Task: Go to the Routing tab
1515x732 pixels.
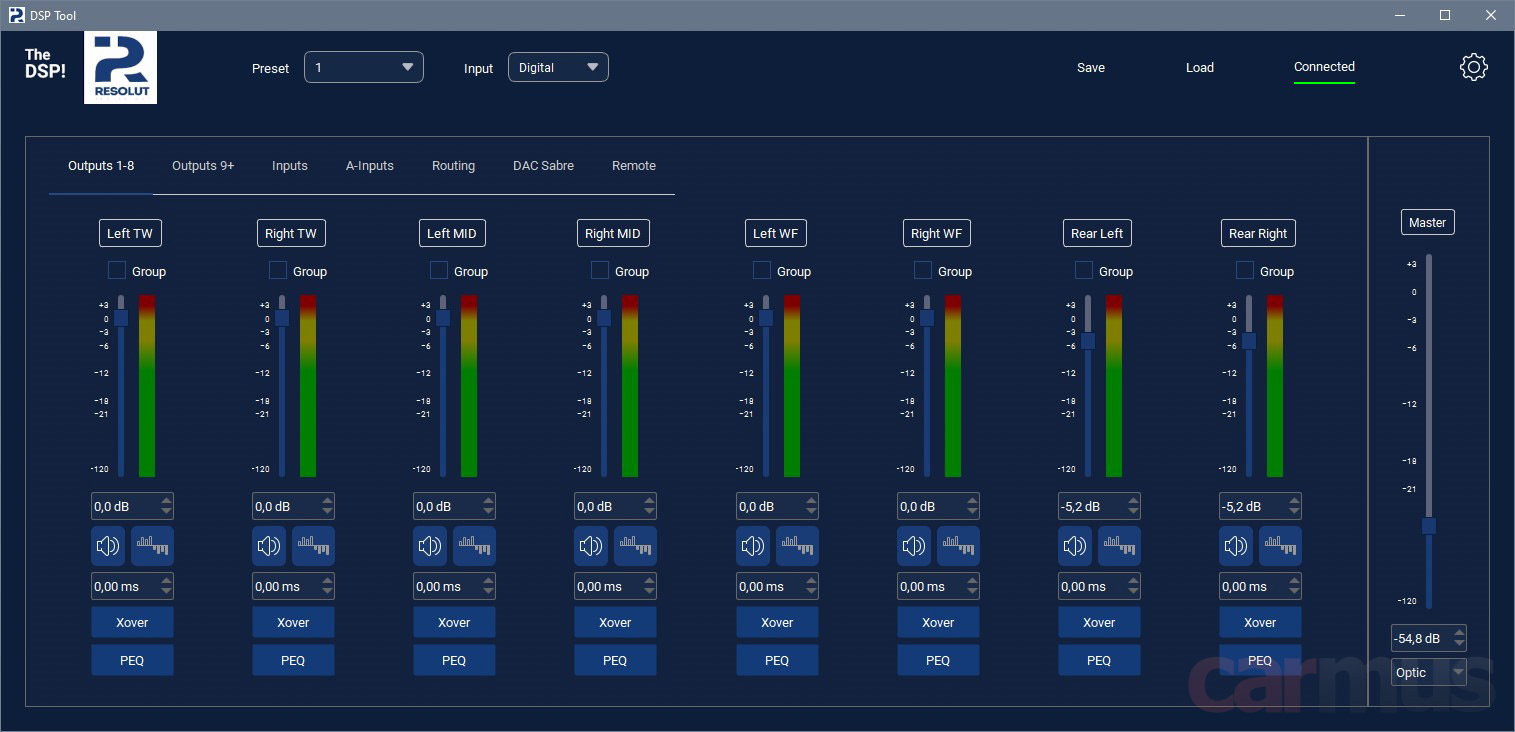Action: (x=453, y=166)
